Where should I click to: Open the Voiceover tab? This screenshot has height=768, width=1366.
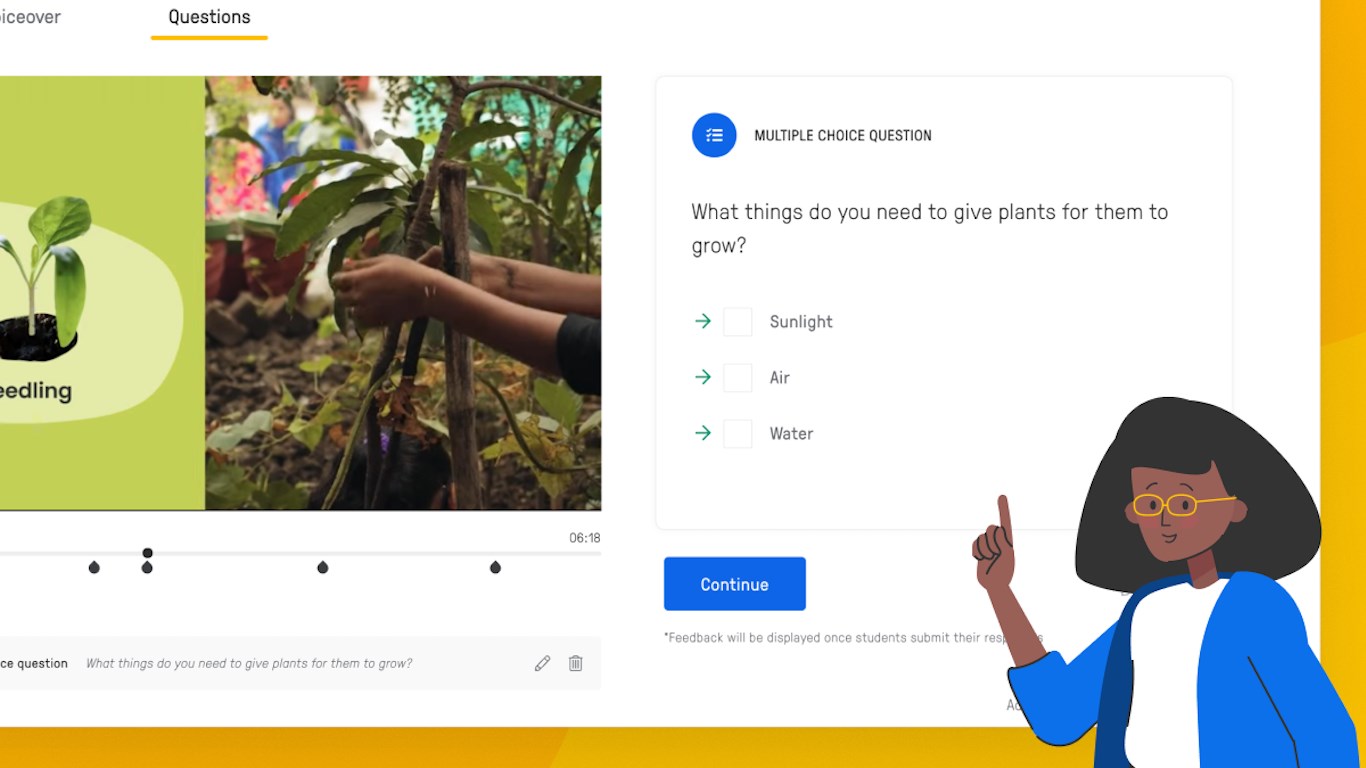tap(30, 17)
